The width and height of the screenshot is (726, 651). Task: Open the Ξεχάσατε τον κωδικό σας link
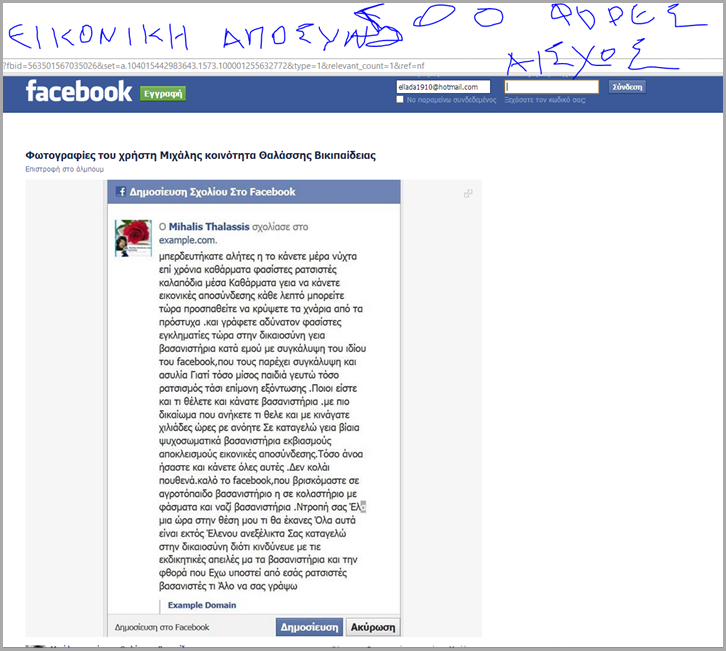(544, 100)
